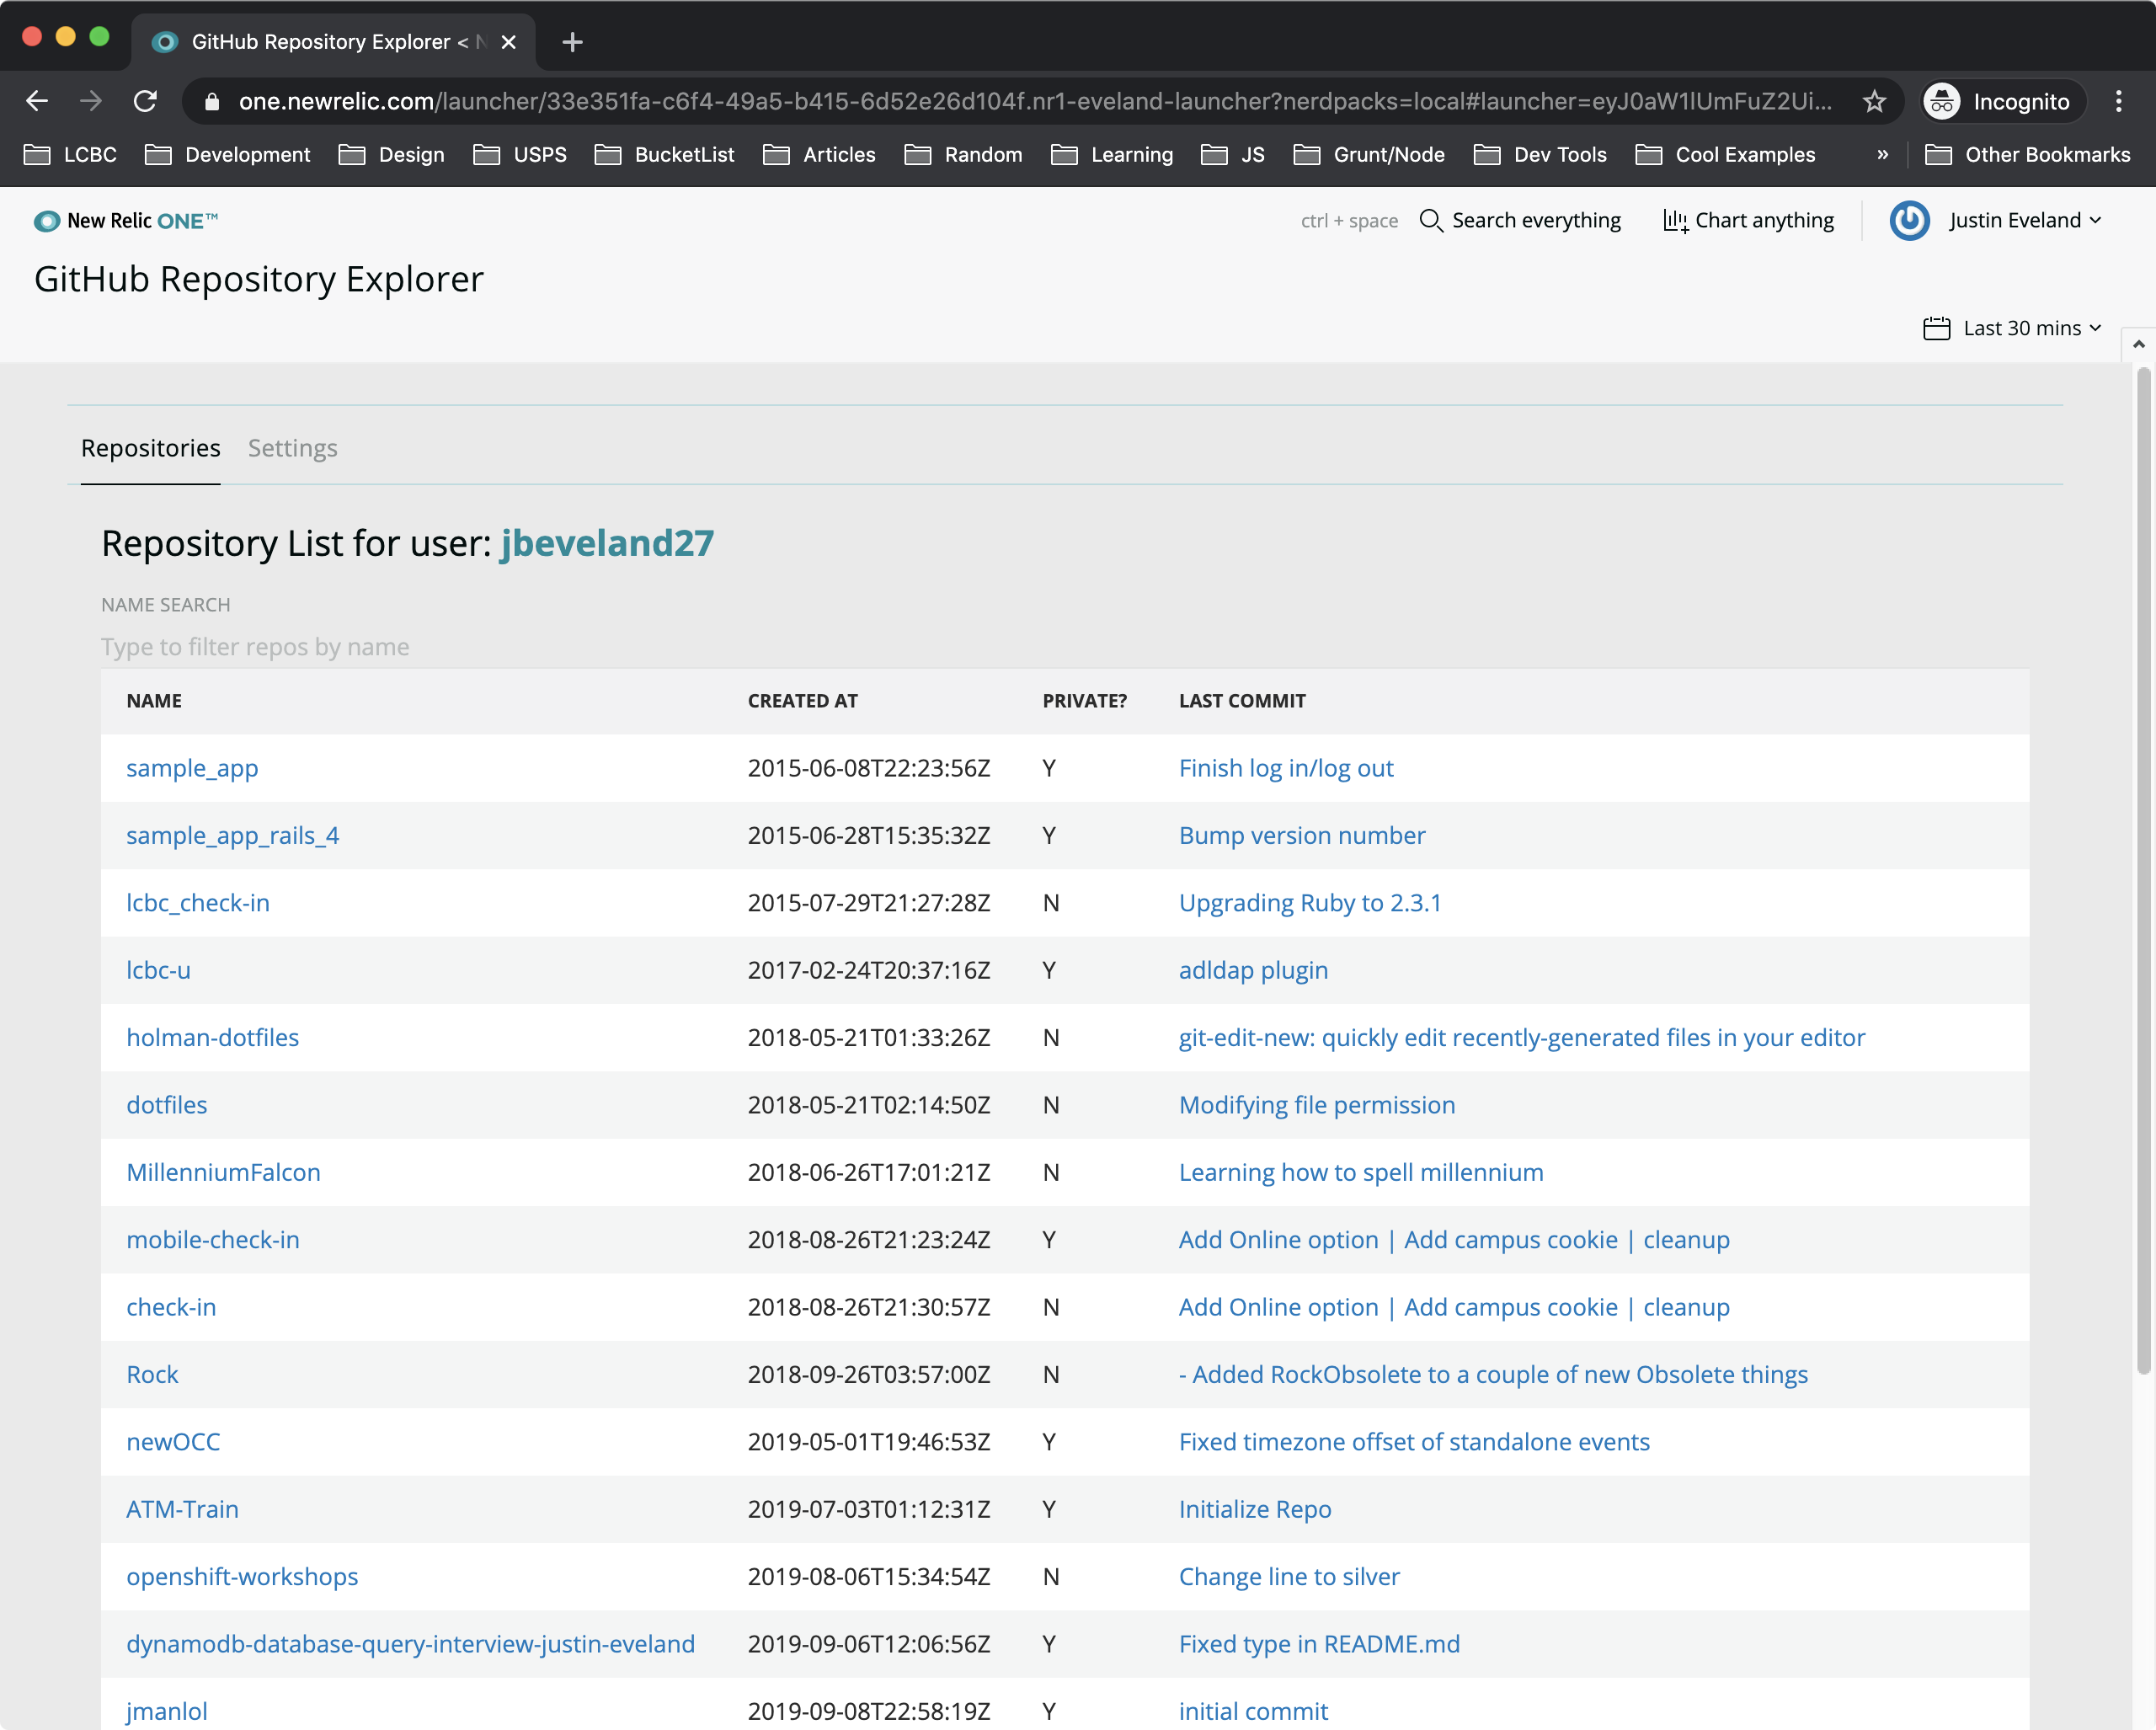Open the Articles bookmark folder

tap(819, 155)
